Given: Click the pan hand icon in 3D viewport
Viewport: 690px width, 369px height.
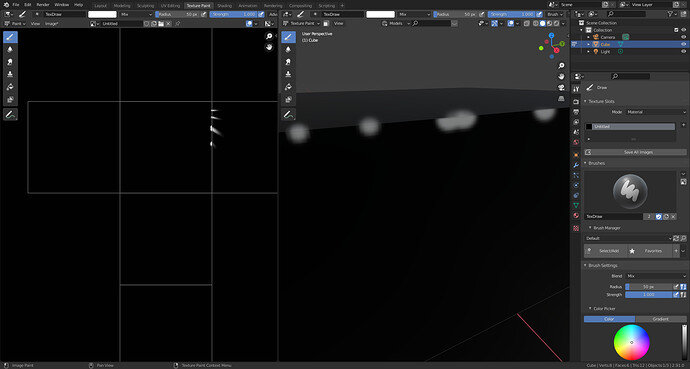Looking at the screenshot, I should click(x=561, y=77).
